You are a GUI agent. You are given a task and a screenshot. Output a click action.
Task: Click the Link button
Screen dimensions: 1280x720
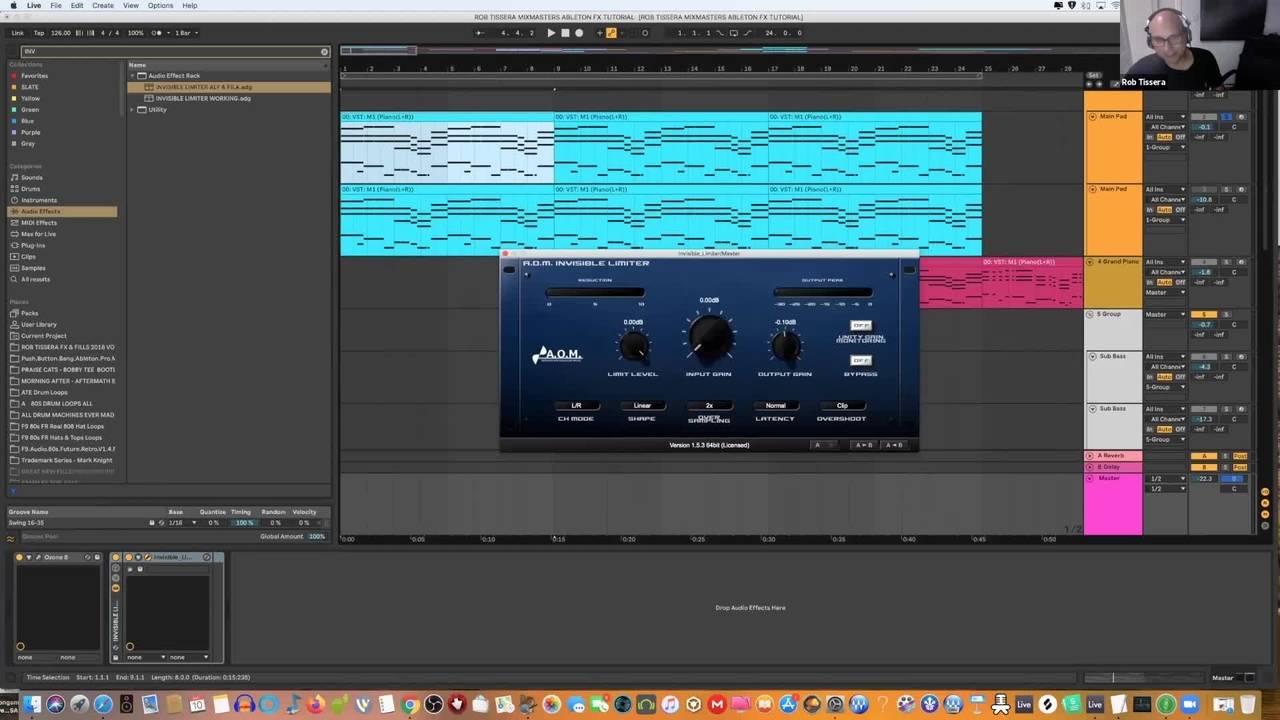click(x=18, y=33)
